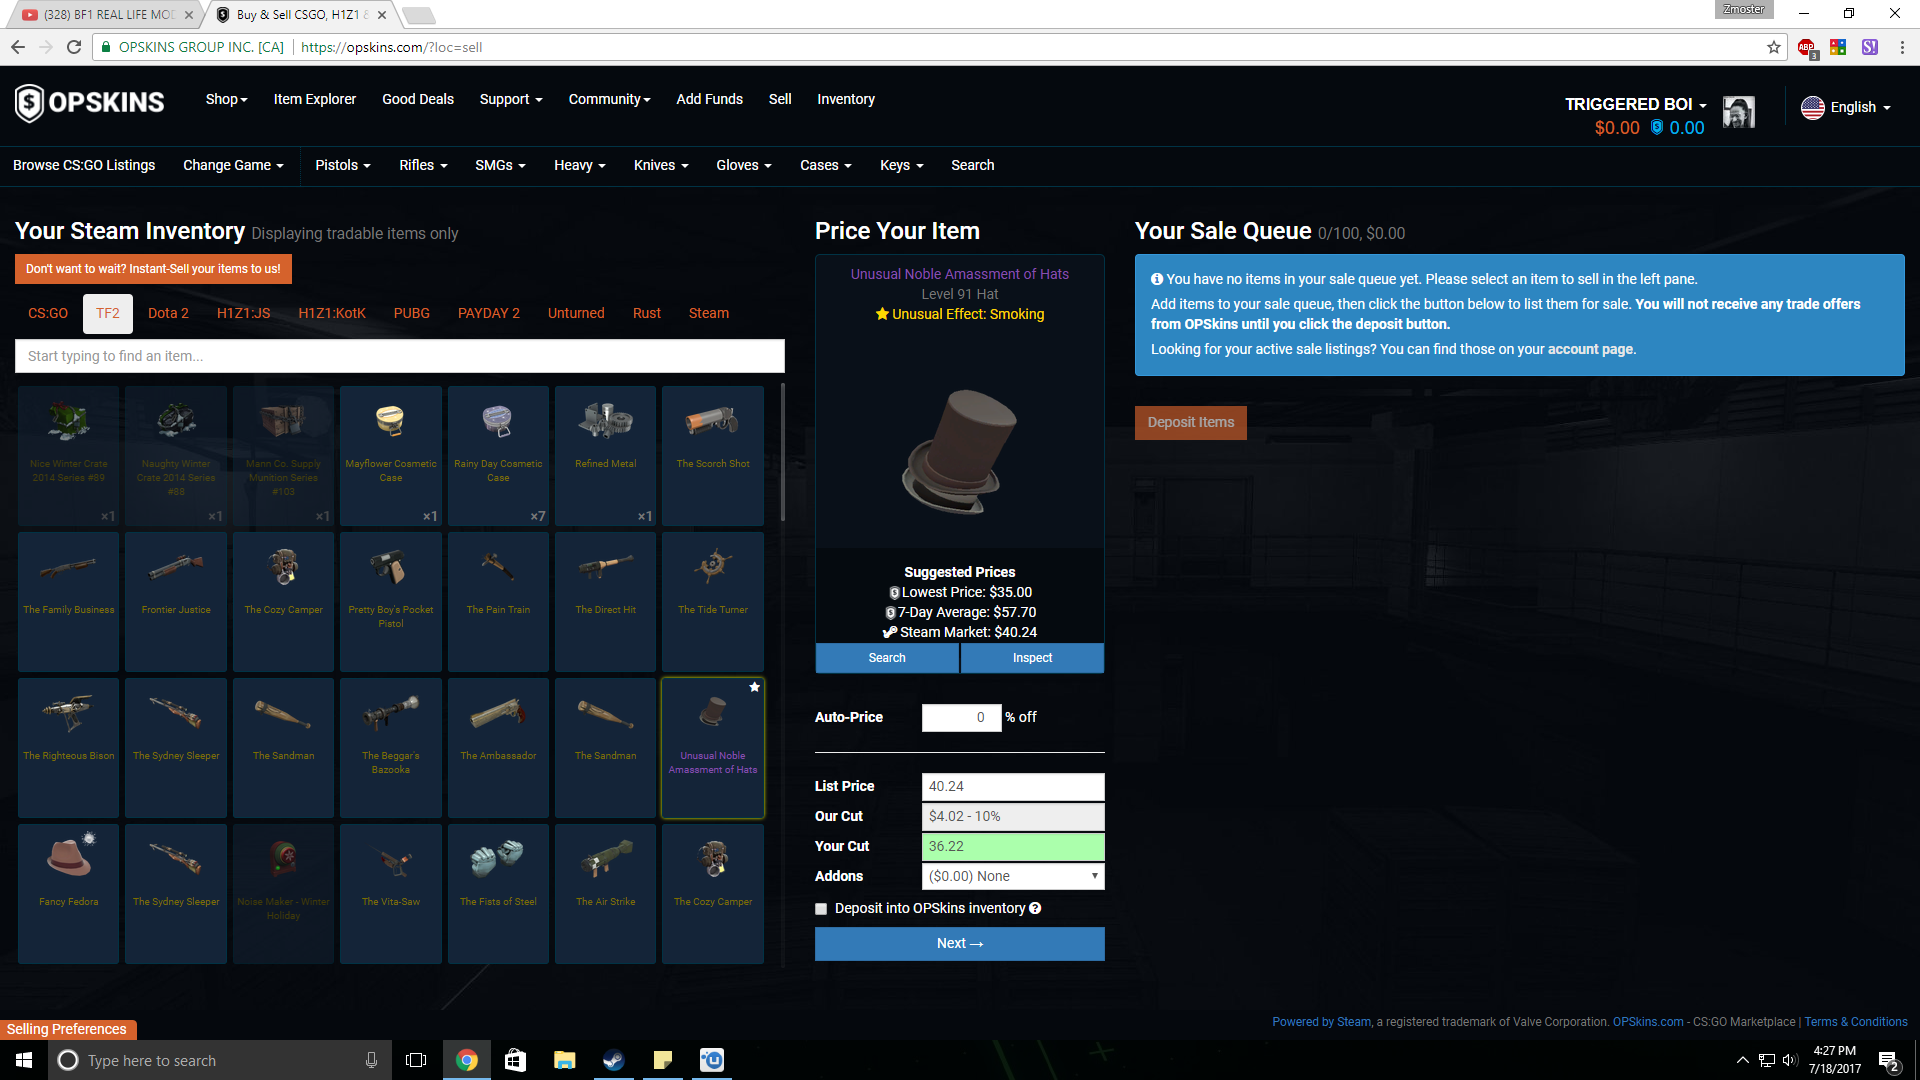Select Mayflower Cosmetic Case item
Screen dimensions: 1920x1080
[391, 455]
